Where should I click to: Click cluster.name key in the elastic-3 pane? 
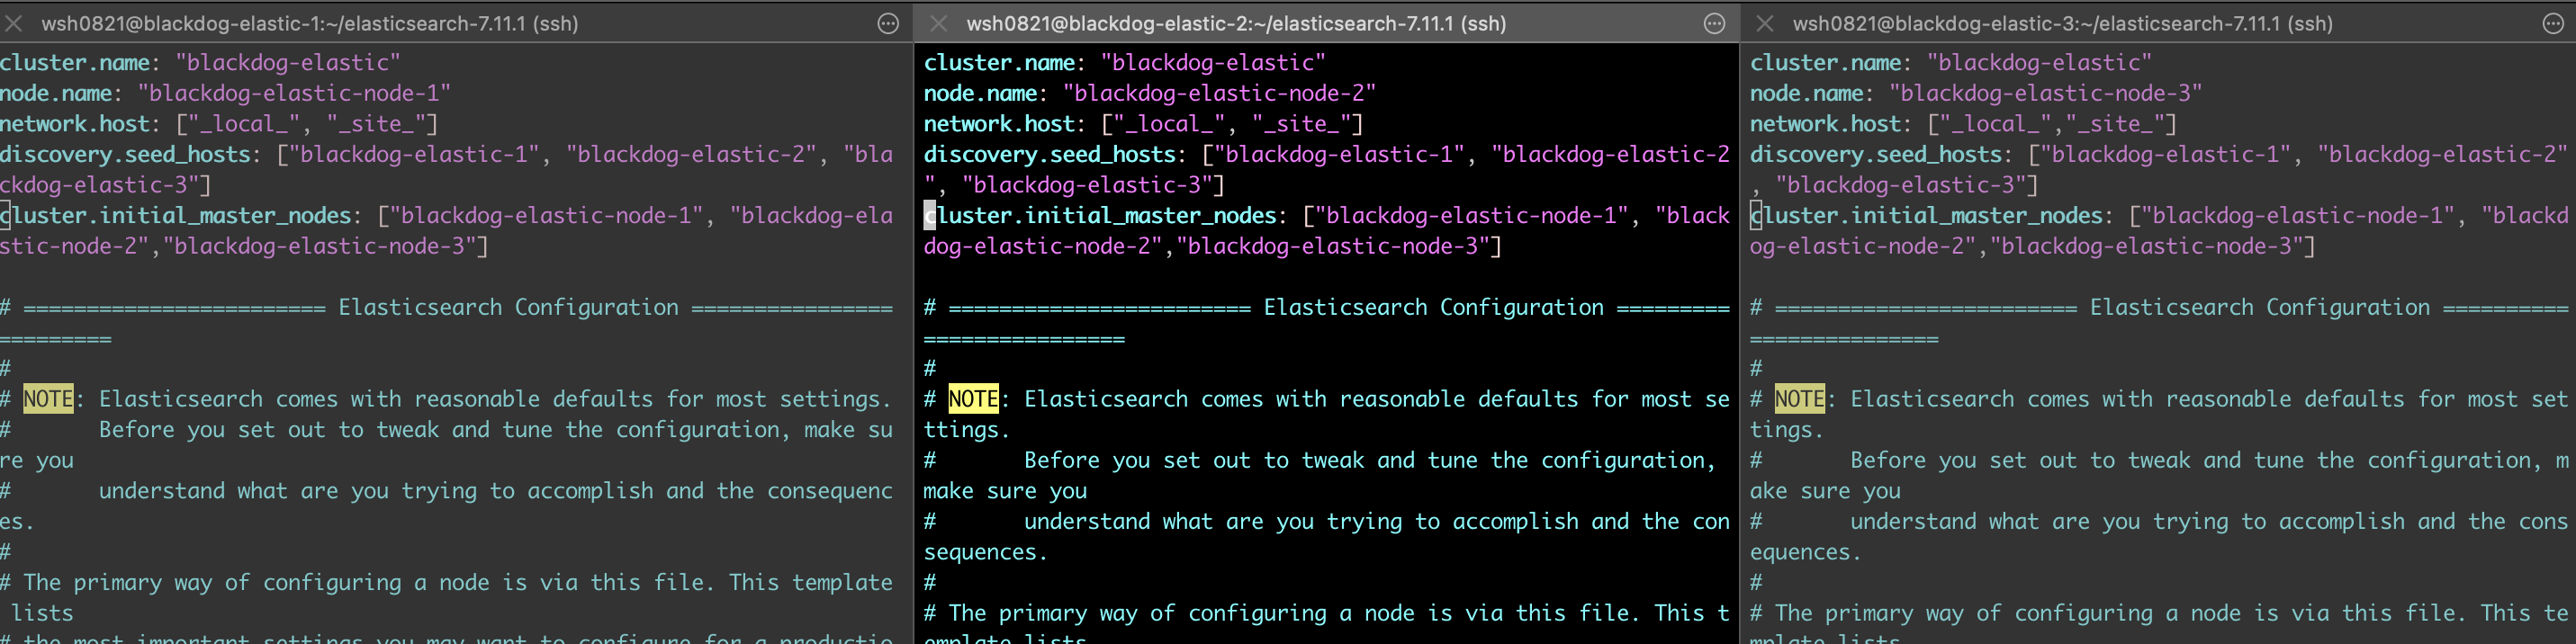tap(1825, 63)
